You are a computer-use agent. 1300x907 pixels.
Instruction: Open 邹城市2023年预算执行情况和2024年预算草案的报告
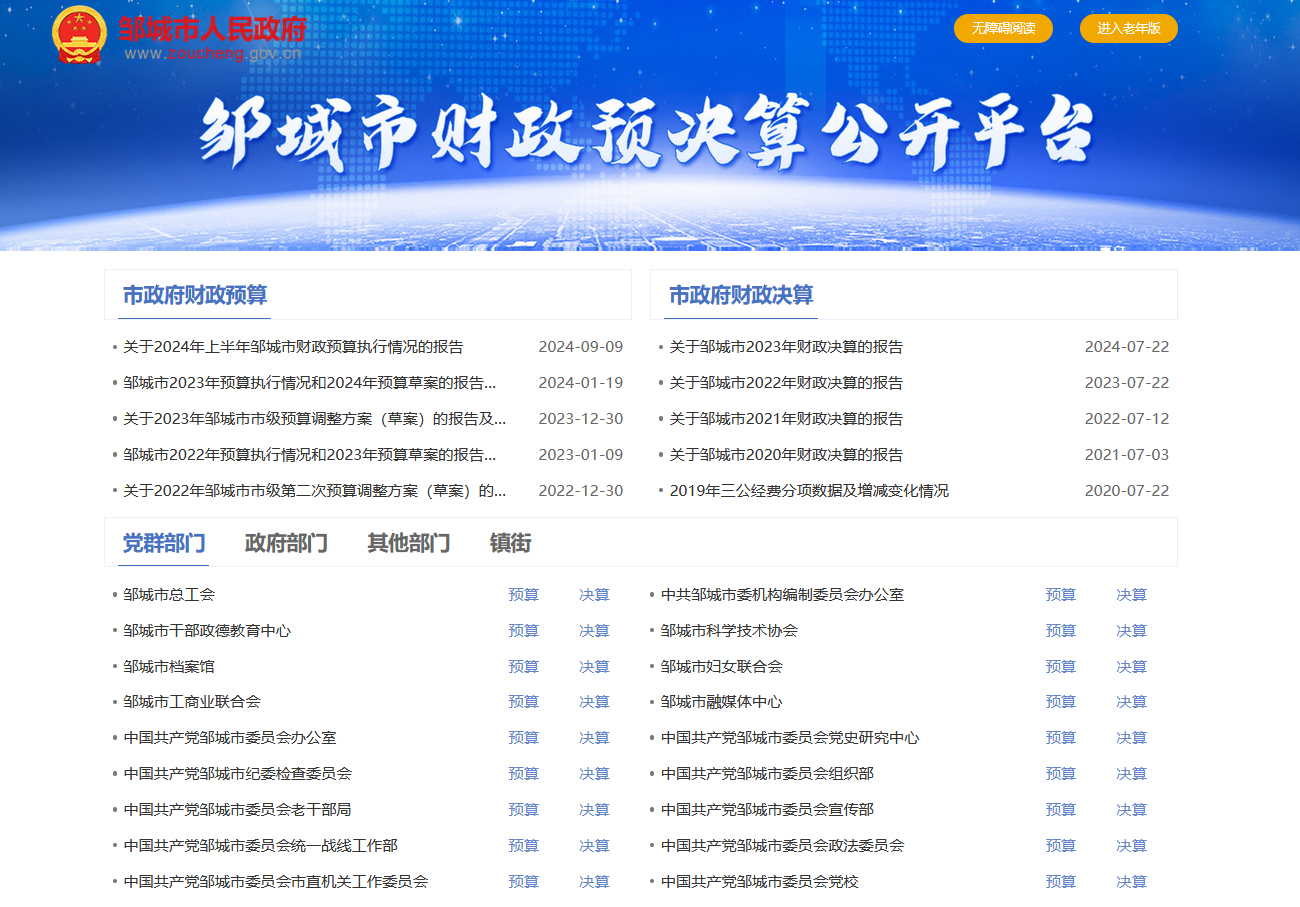pos(310,383)
